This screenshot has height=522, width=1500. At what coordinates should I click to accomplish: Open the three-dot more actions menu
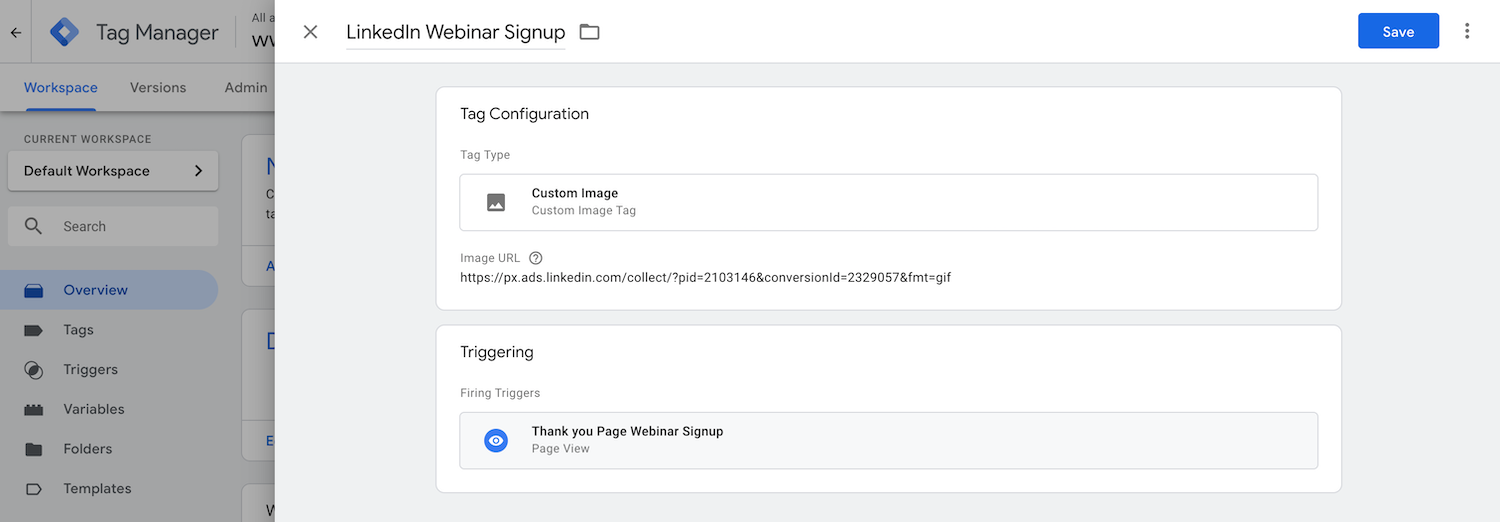click(x=1467, y=31)
